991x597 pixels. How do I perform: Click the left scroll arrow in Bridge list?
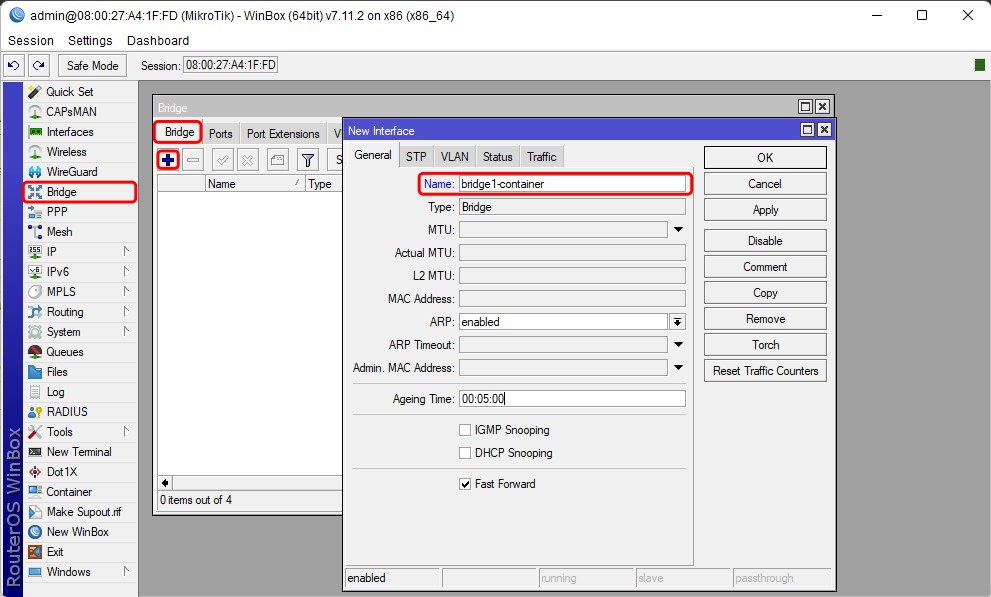coord(165,483)
